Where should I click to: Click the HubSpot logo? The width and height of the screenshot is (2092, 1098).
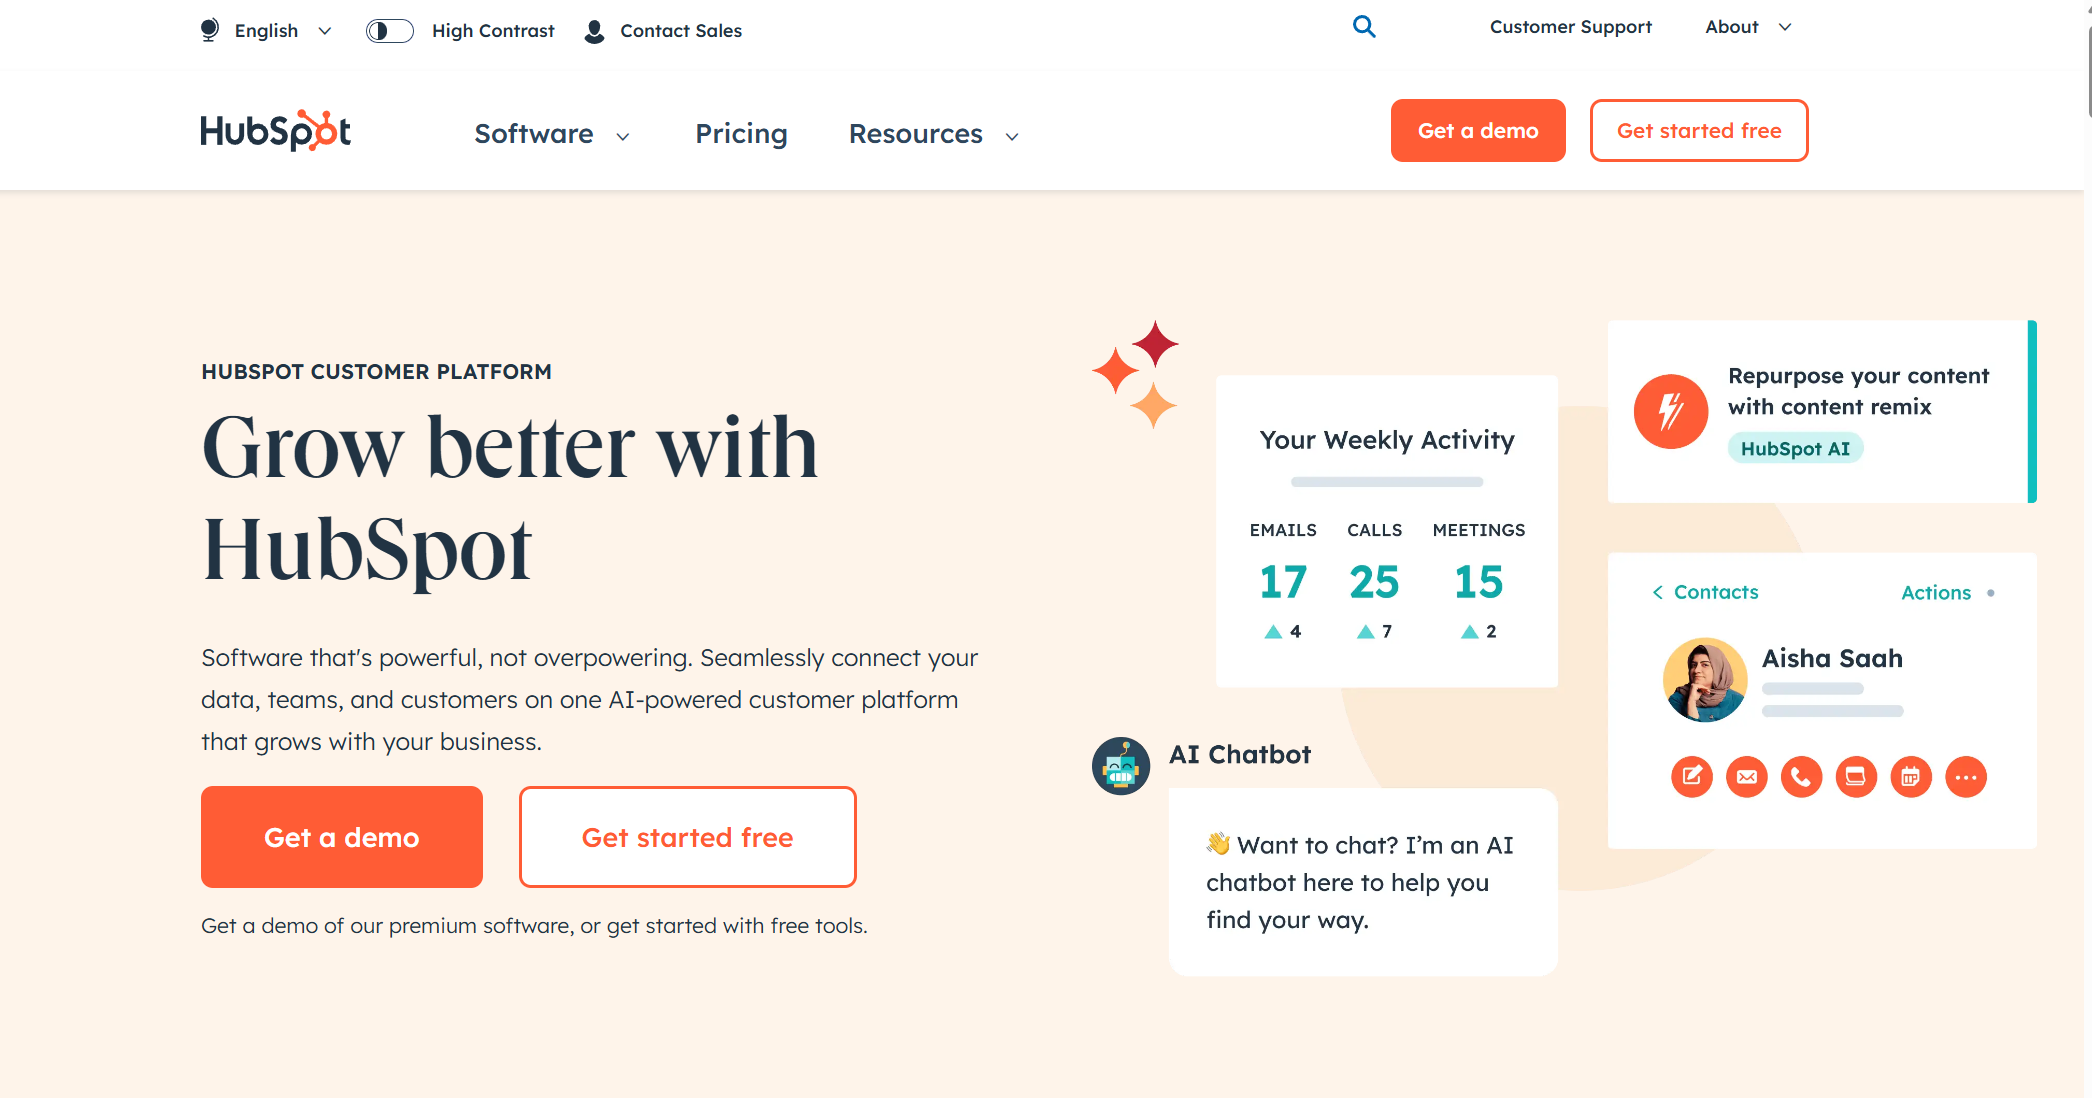pyautogui.click(x=275, y=131)
